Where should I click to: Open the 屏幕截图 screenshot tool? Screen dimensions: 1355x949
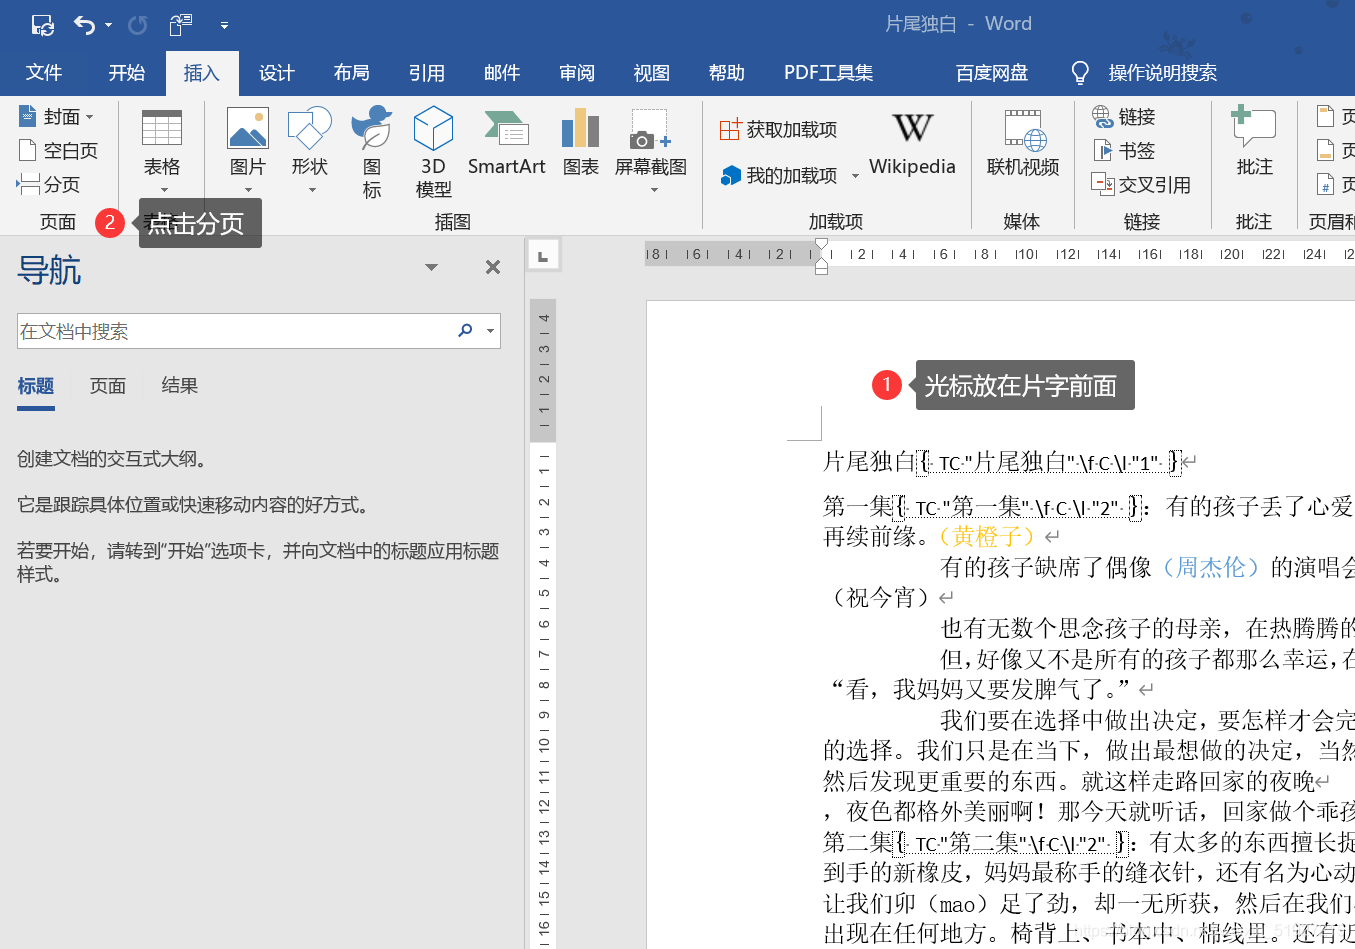tap(651, 151)
